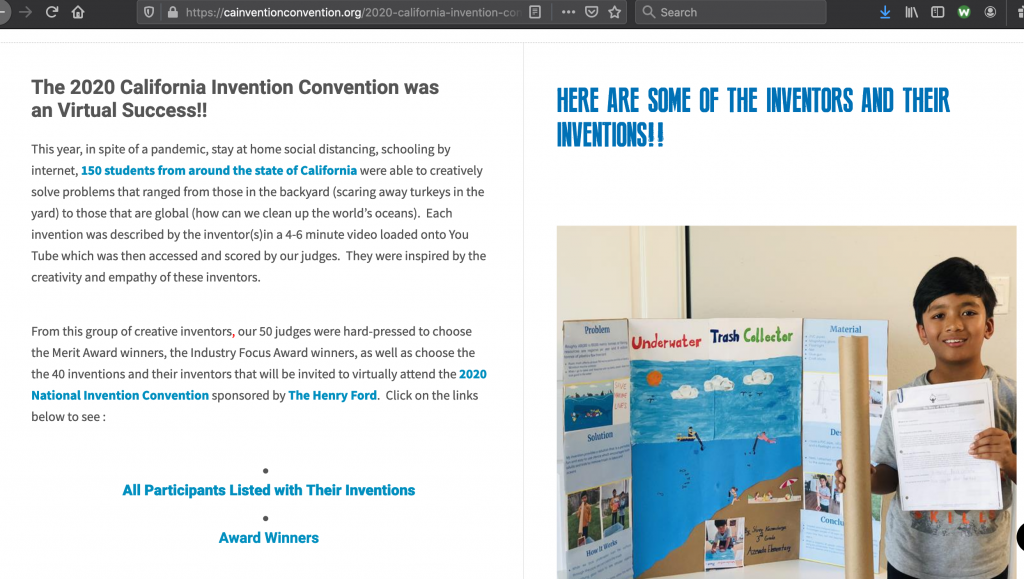Toggle the browser sidebar icon

(937, 12)
